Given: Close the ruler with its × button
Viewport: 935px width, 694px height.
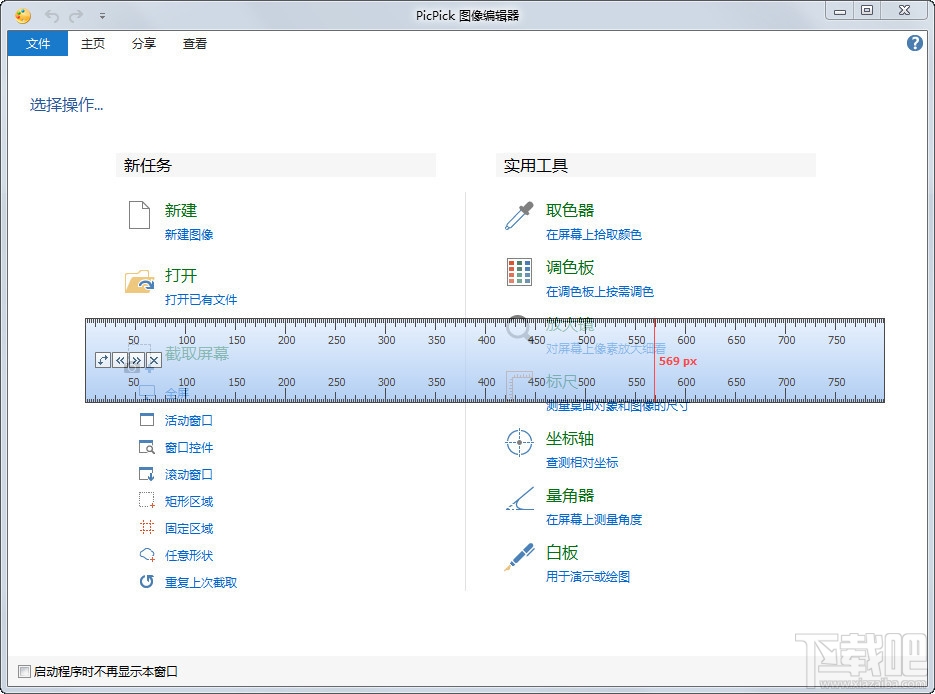Looking at the screenshot, I should 154,359.
